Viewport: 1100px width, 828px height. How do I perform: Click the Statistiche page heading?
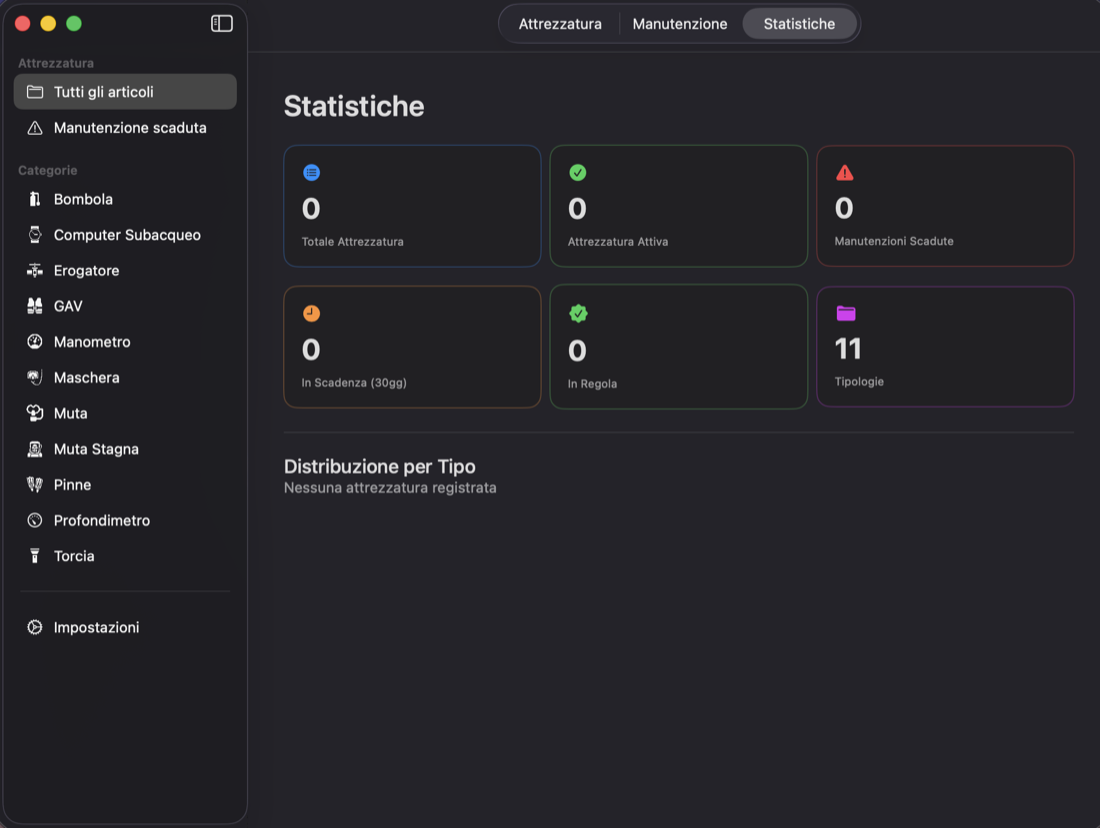click(x=354, y=106)
